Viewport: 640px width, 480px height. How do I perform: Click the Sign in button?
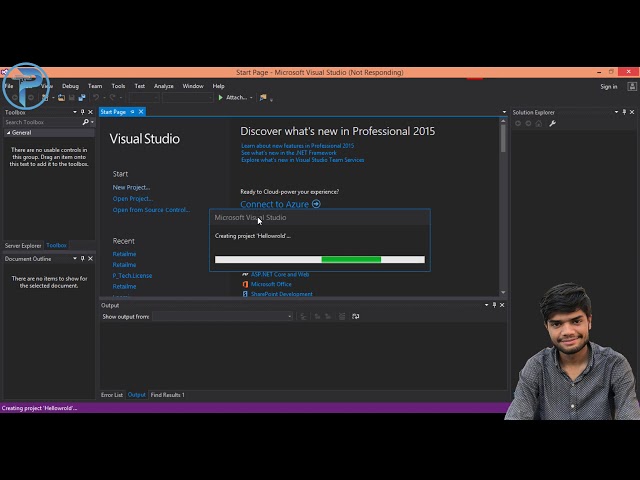click(609, 87)
